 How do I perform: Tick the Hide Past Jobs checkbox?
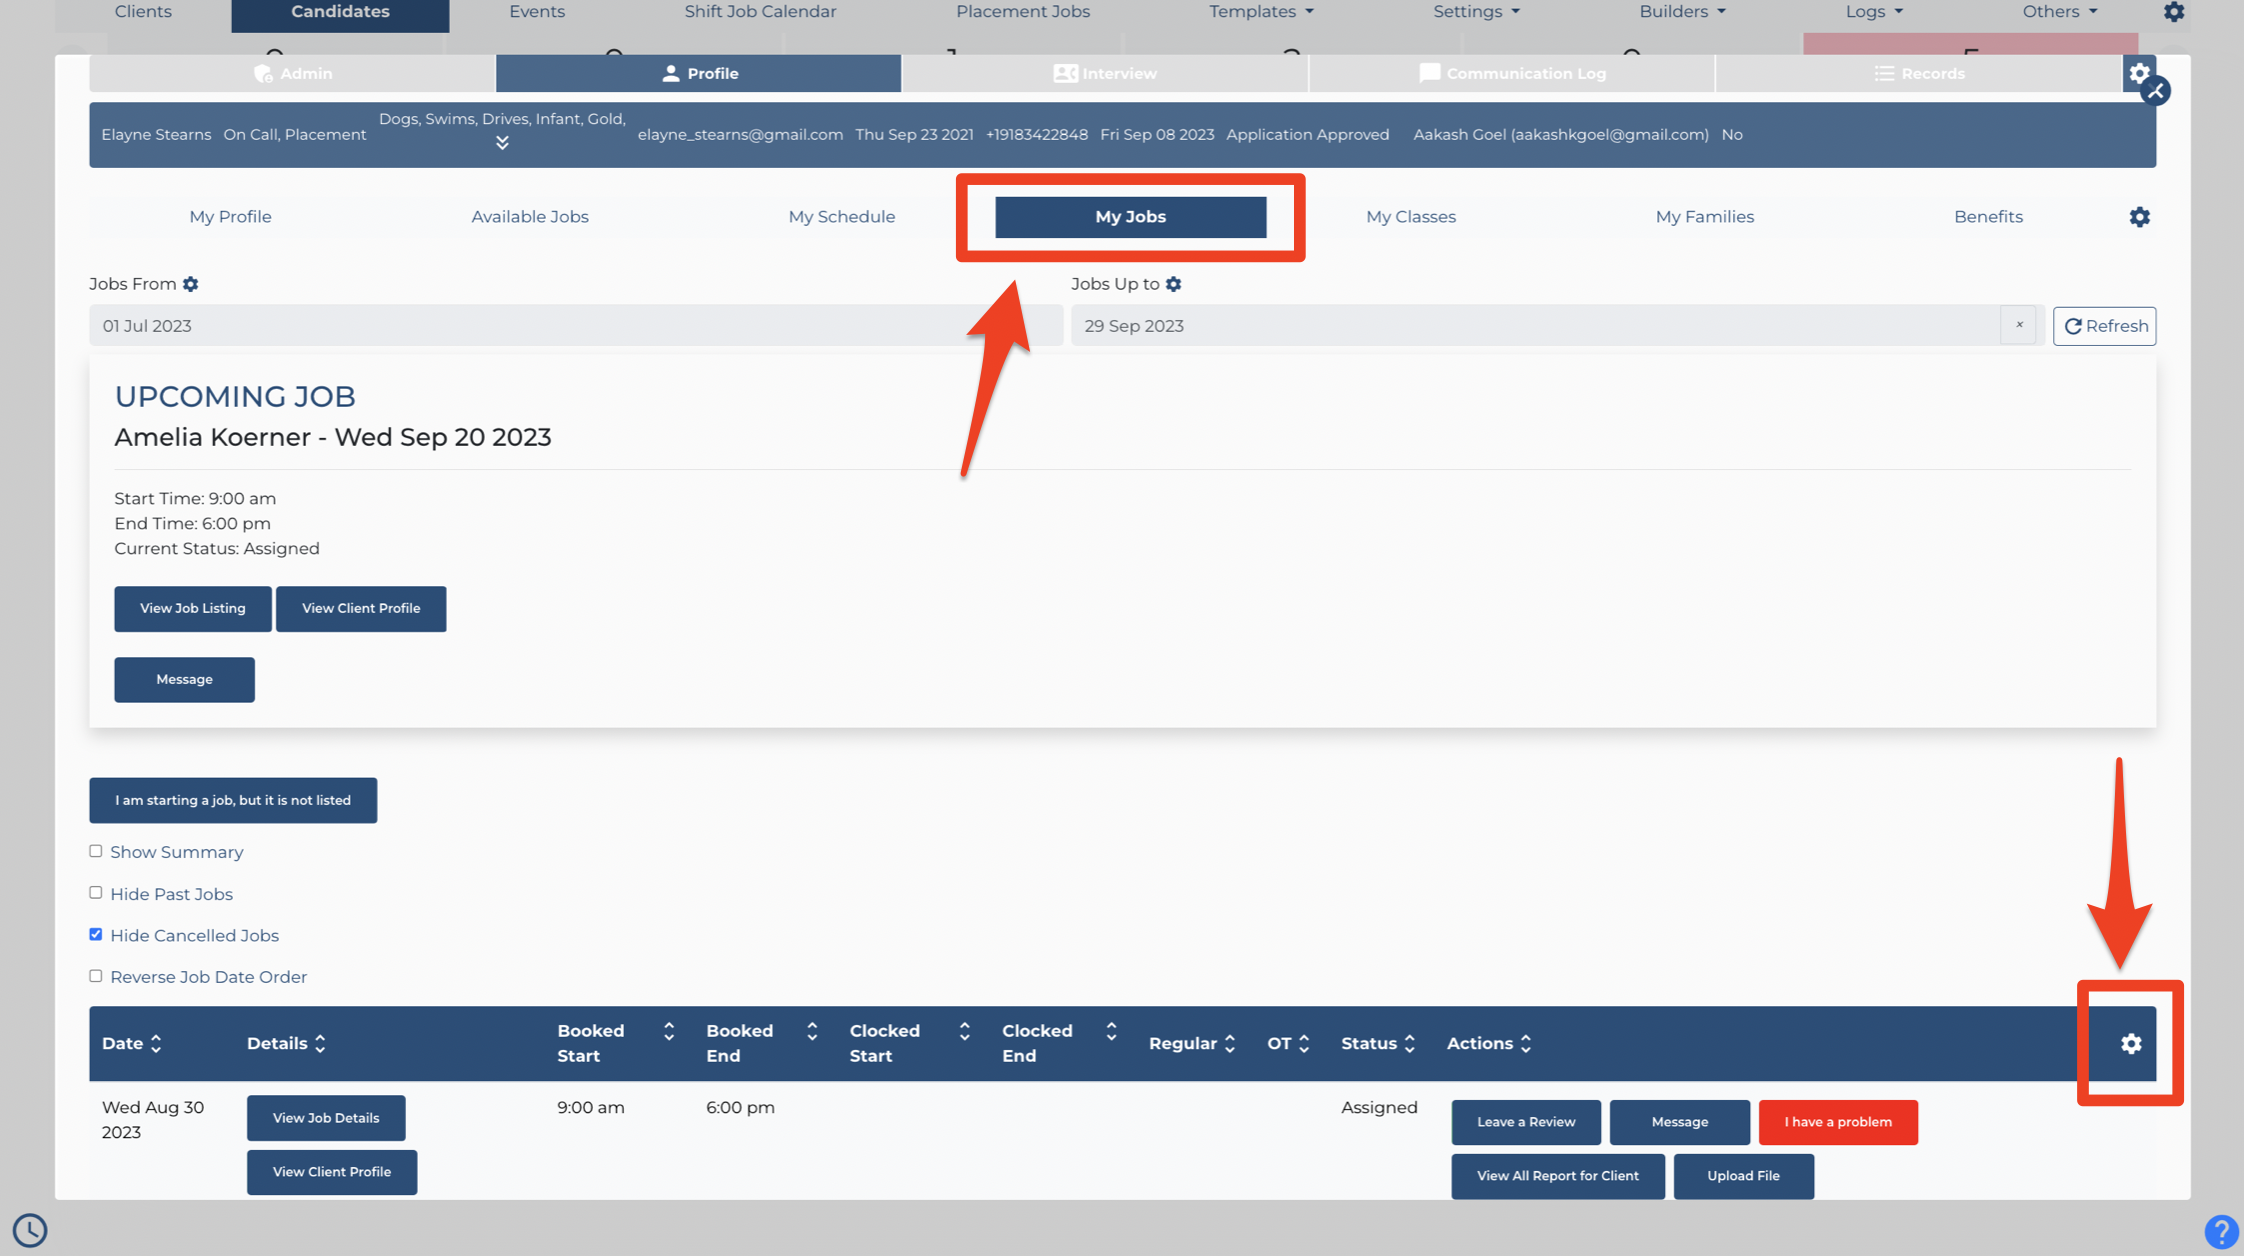pos(96,893)
